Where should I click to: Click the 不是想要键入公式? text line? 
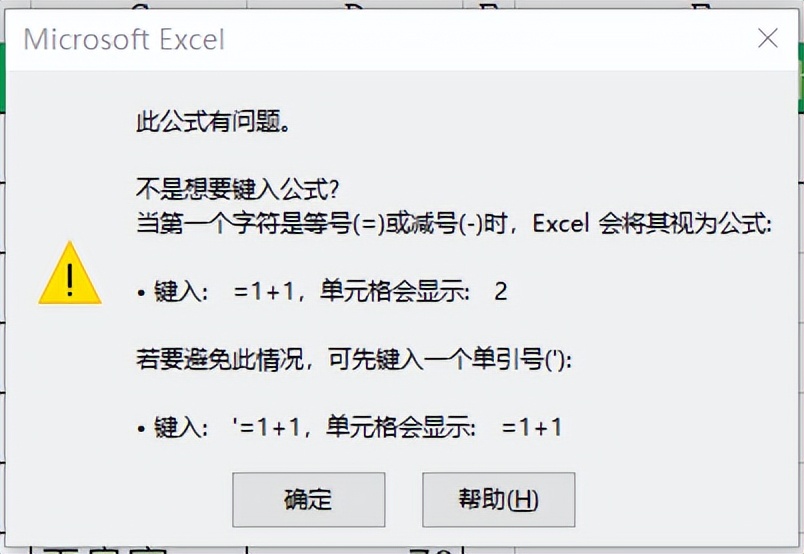pos(237,189)
